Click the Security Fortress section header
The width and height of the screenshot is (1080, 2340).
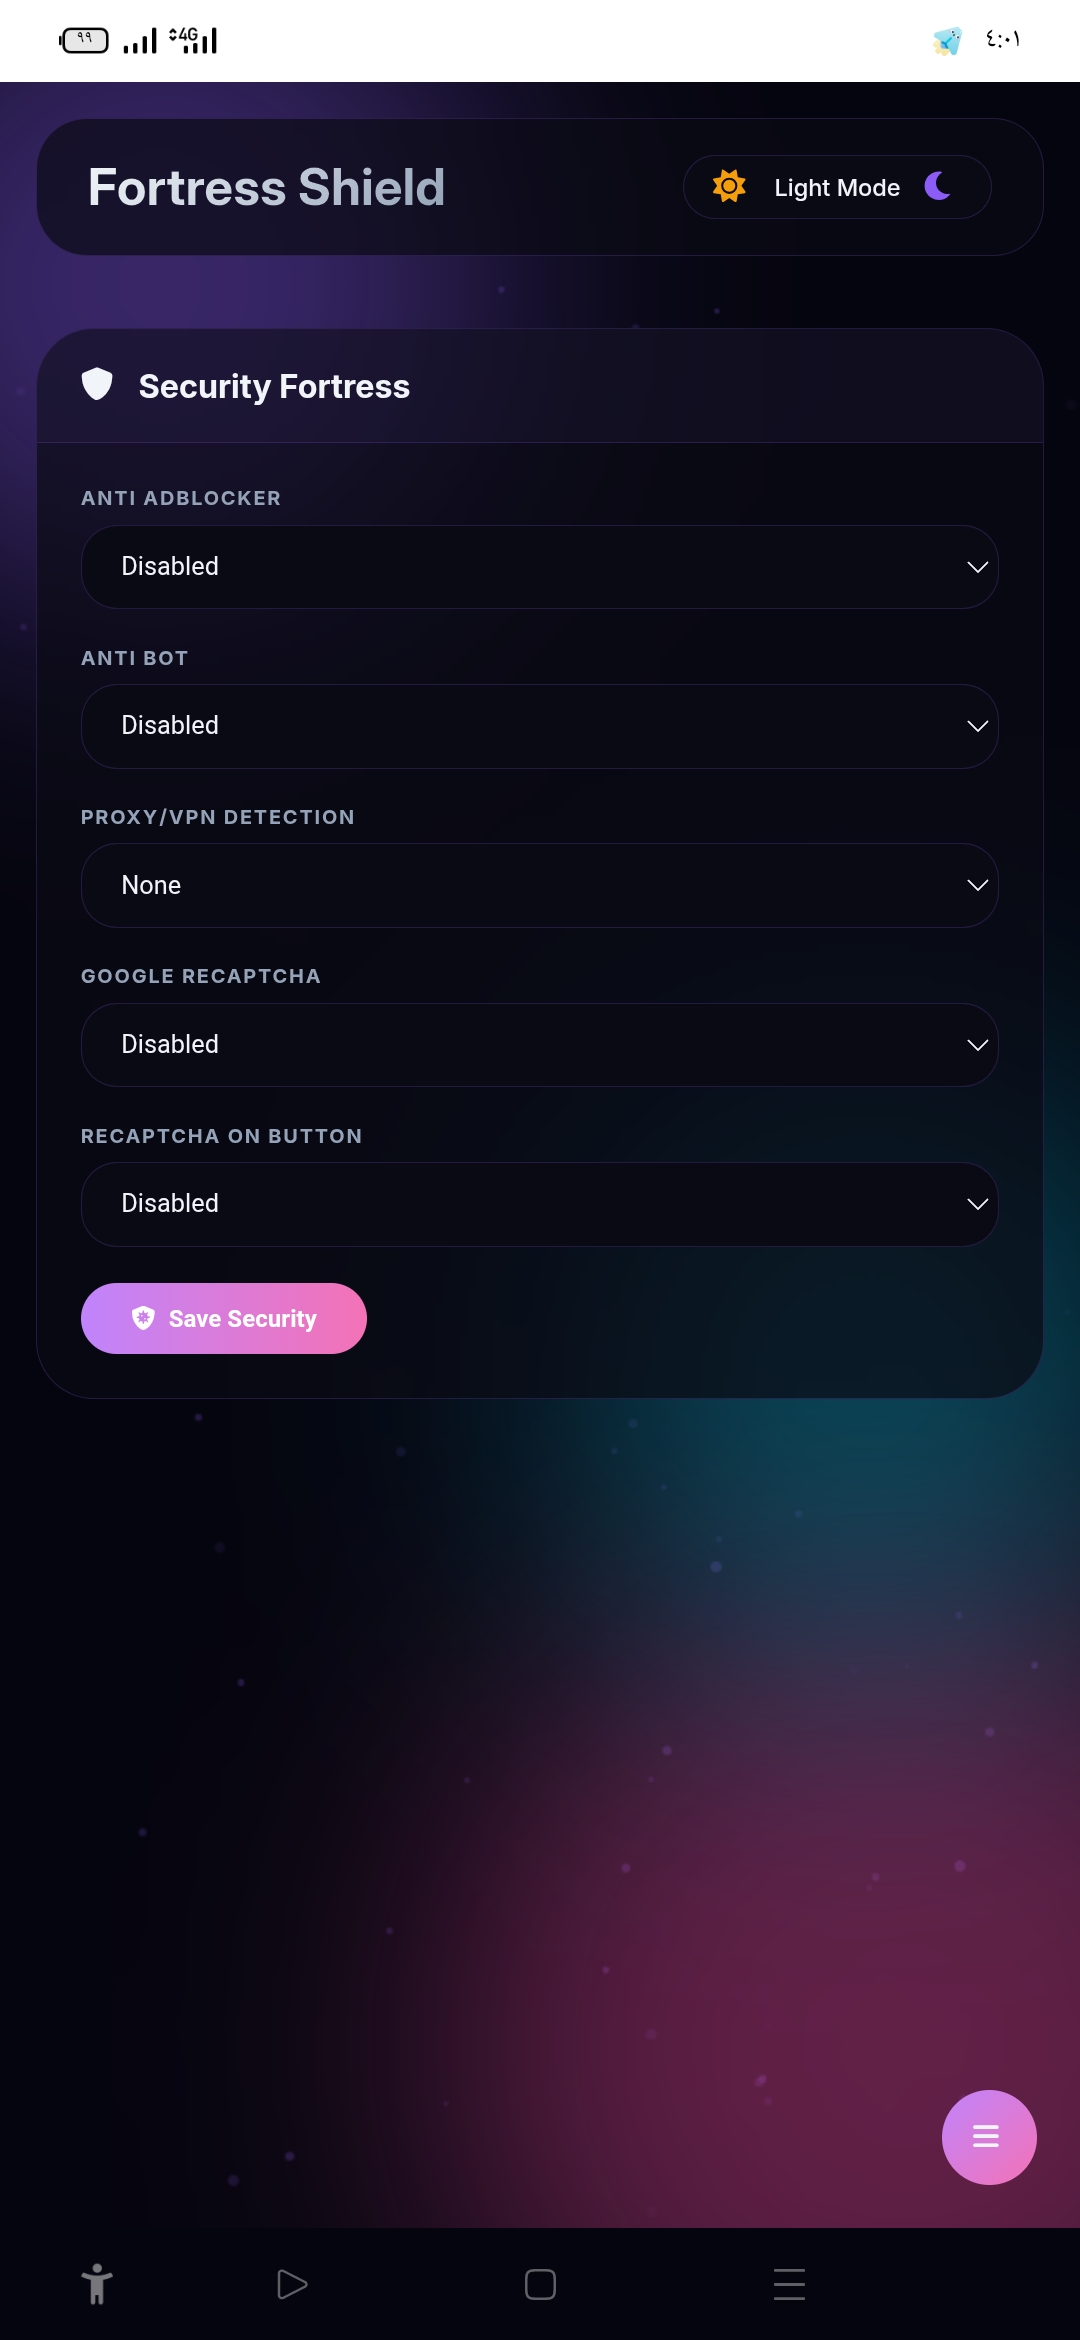[x=274, y=386]
